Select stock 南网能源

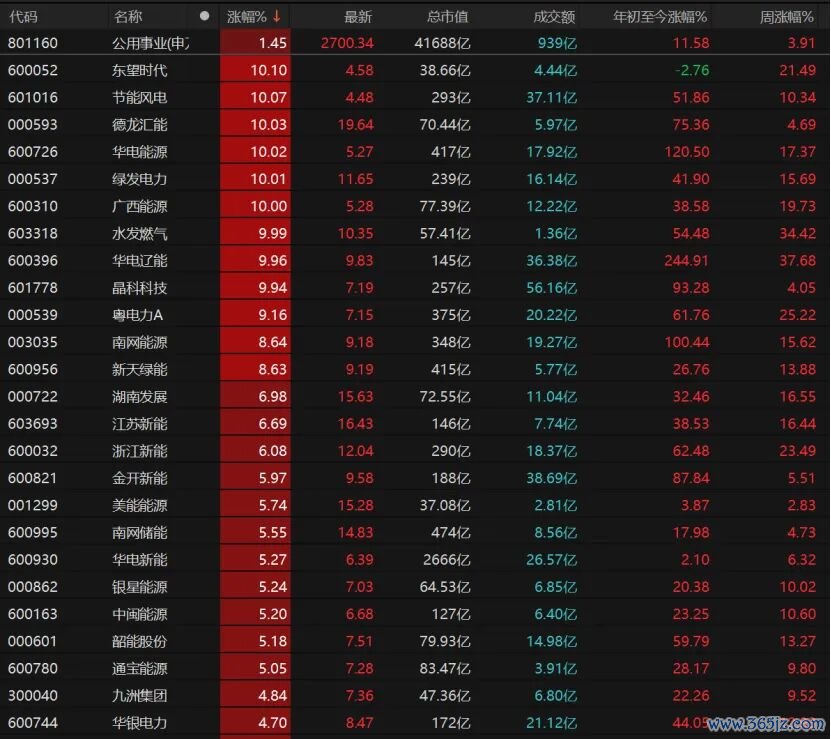point(139,342)
